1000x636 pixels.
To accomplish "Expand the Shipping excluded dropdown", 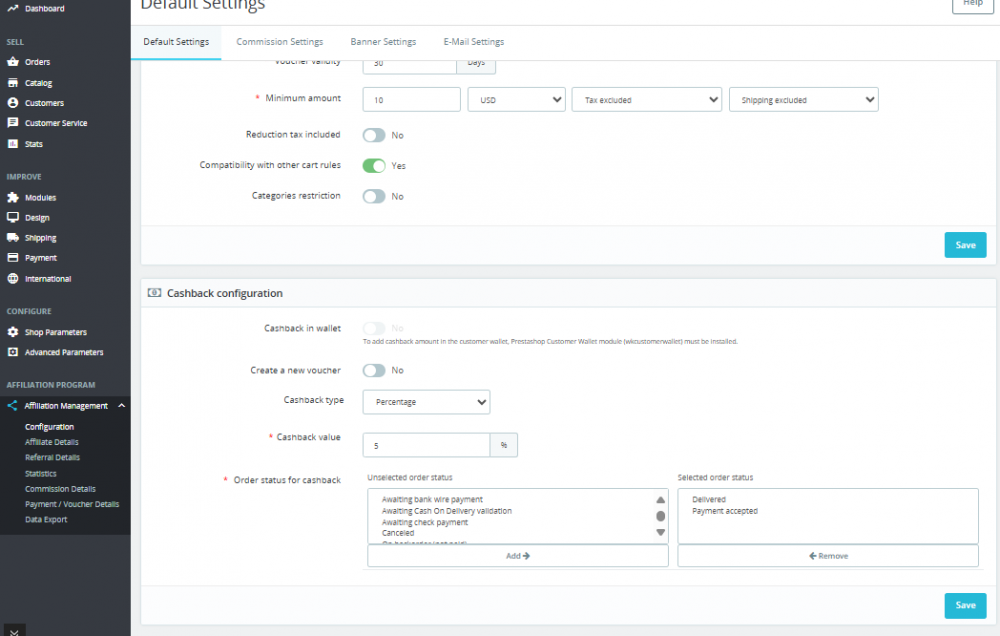I will 803,100.
